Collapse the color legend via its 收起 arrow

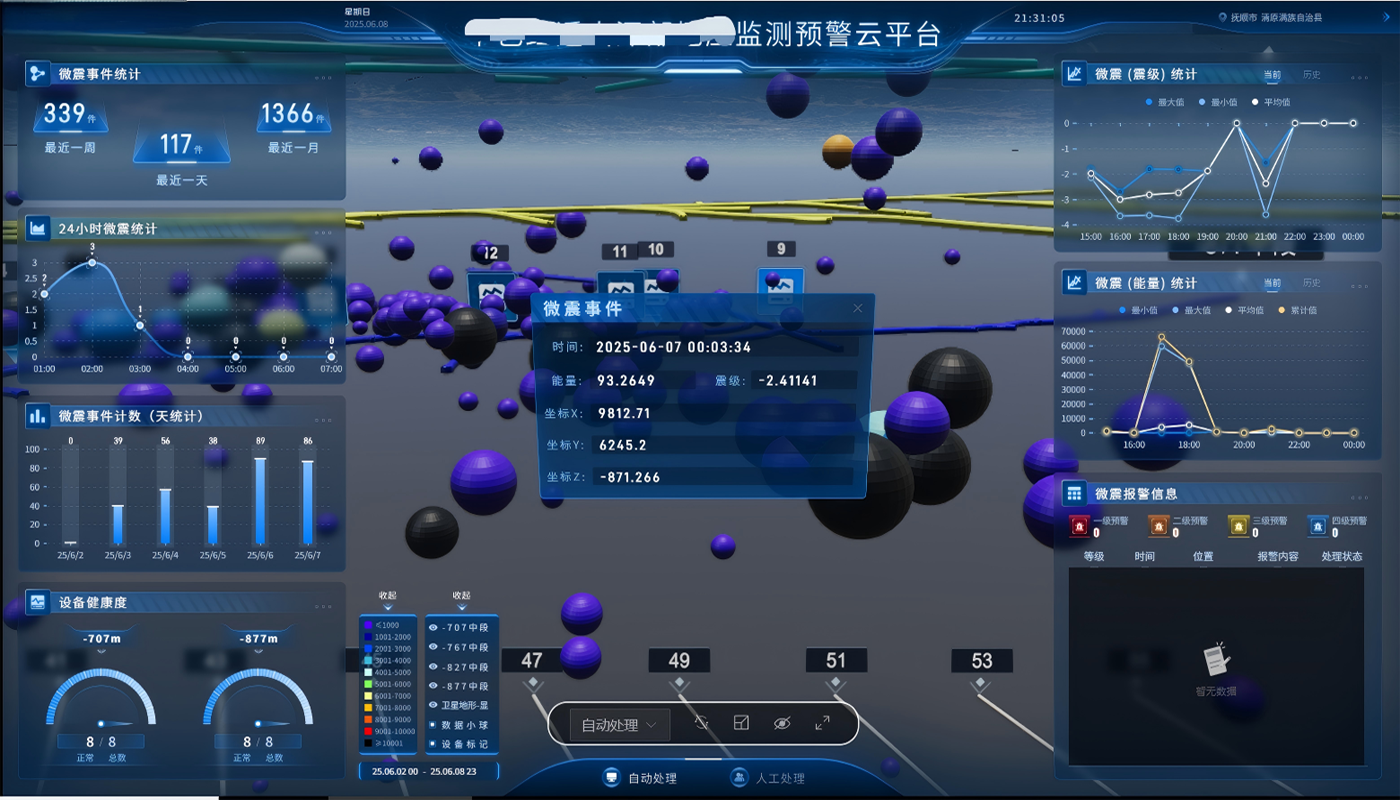(388, 607)
